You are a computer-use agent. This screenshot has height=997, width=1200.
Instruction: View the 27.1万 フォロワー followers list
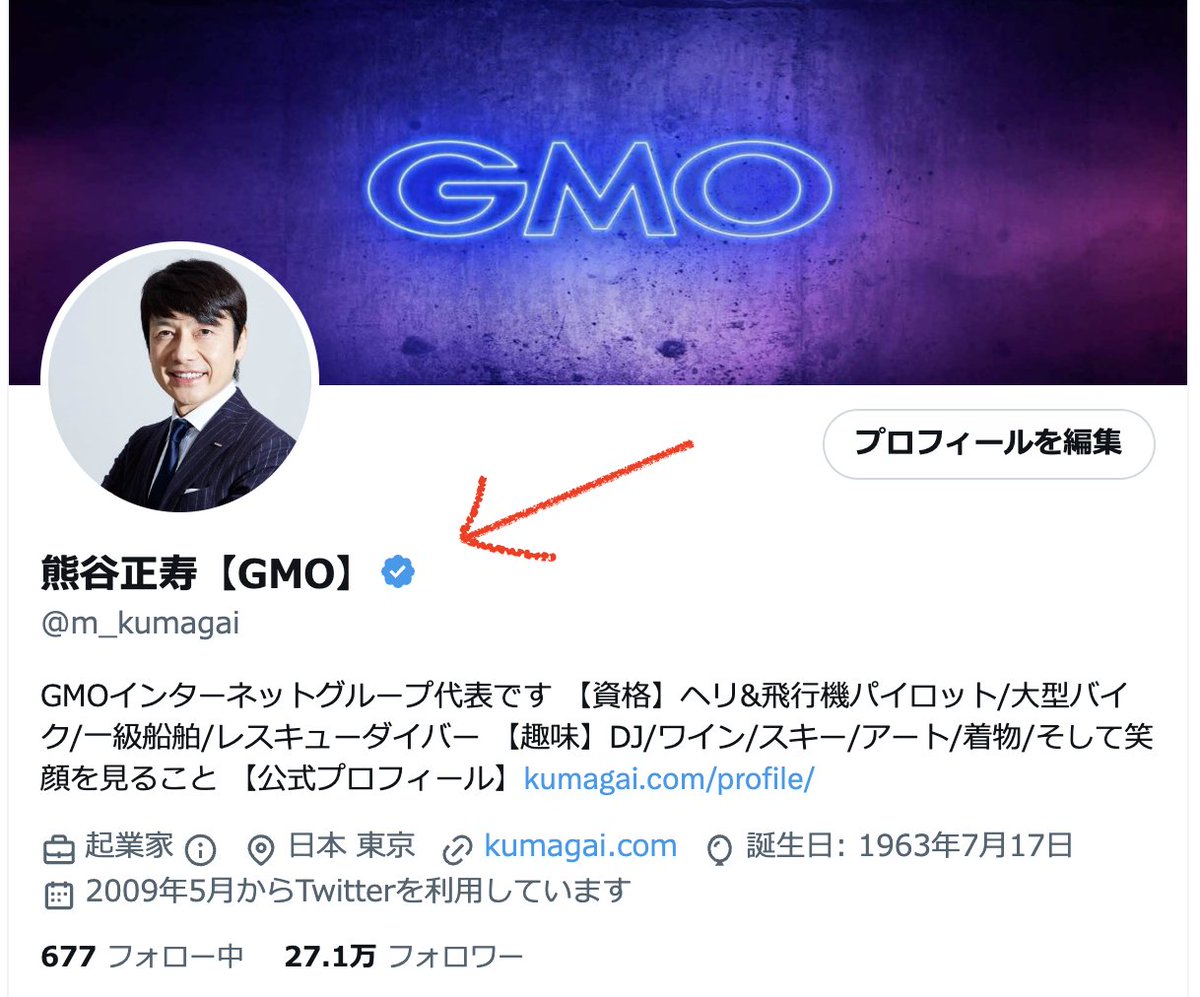click(404, 957)
